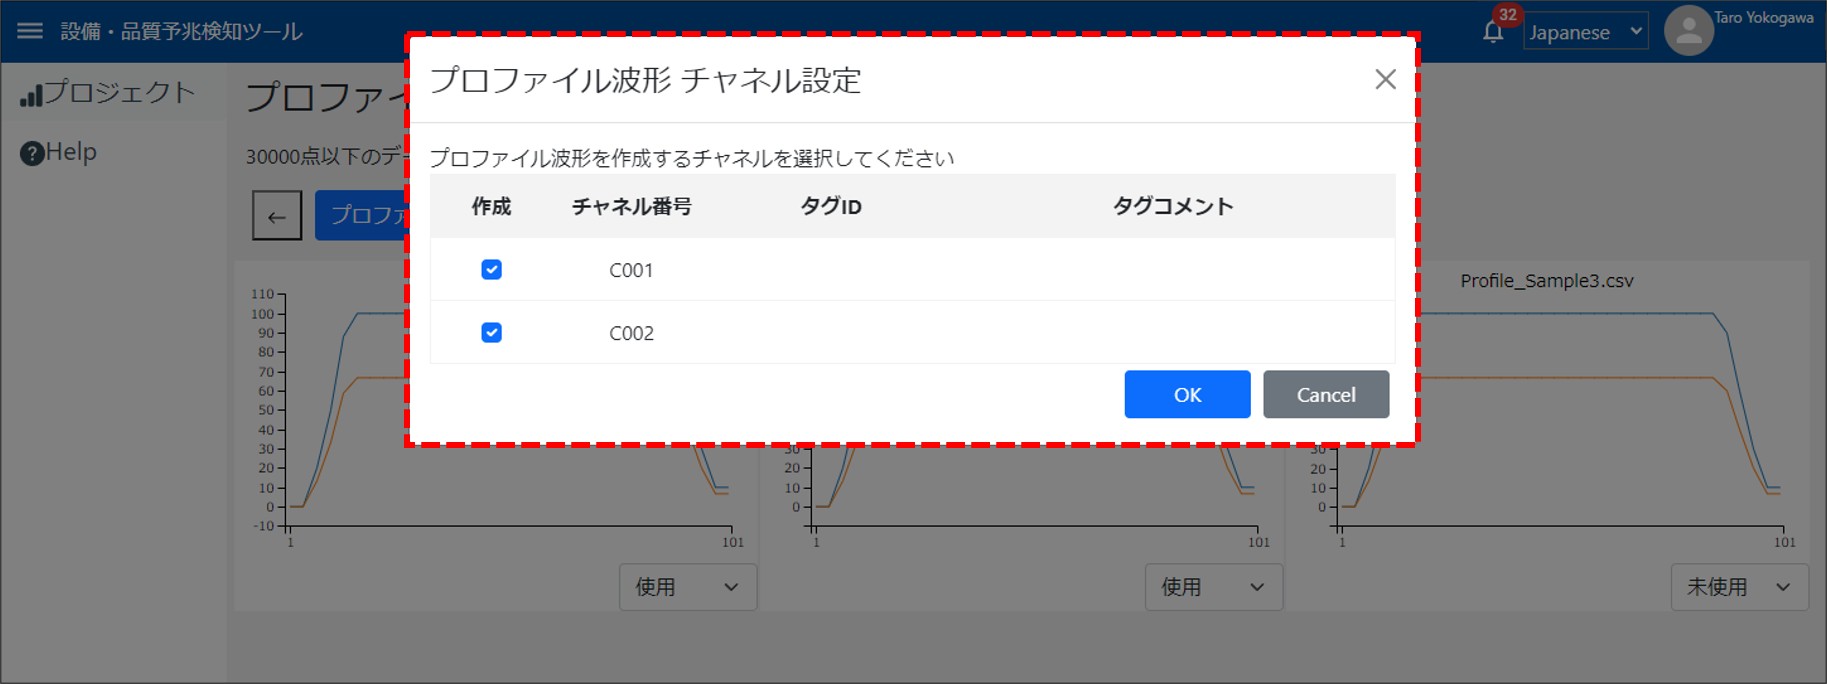Confirm channel settings with OK
This screenshot has width=1827, height=684.
1187,394
